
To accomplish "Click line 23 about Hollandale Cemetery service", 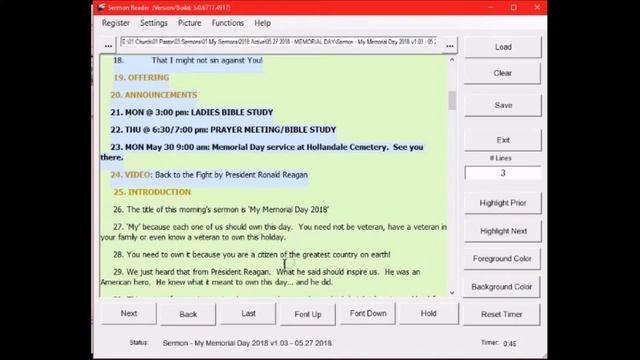I will coord(262,152).
